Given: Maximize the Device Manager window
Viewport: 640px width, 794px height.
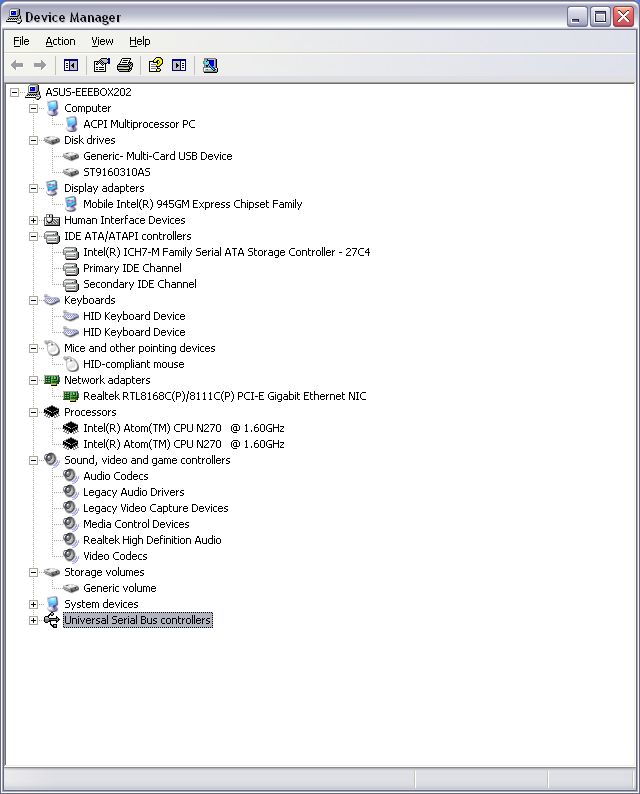Looking at the screenshot, I should (600, 17).
